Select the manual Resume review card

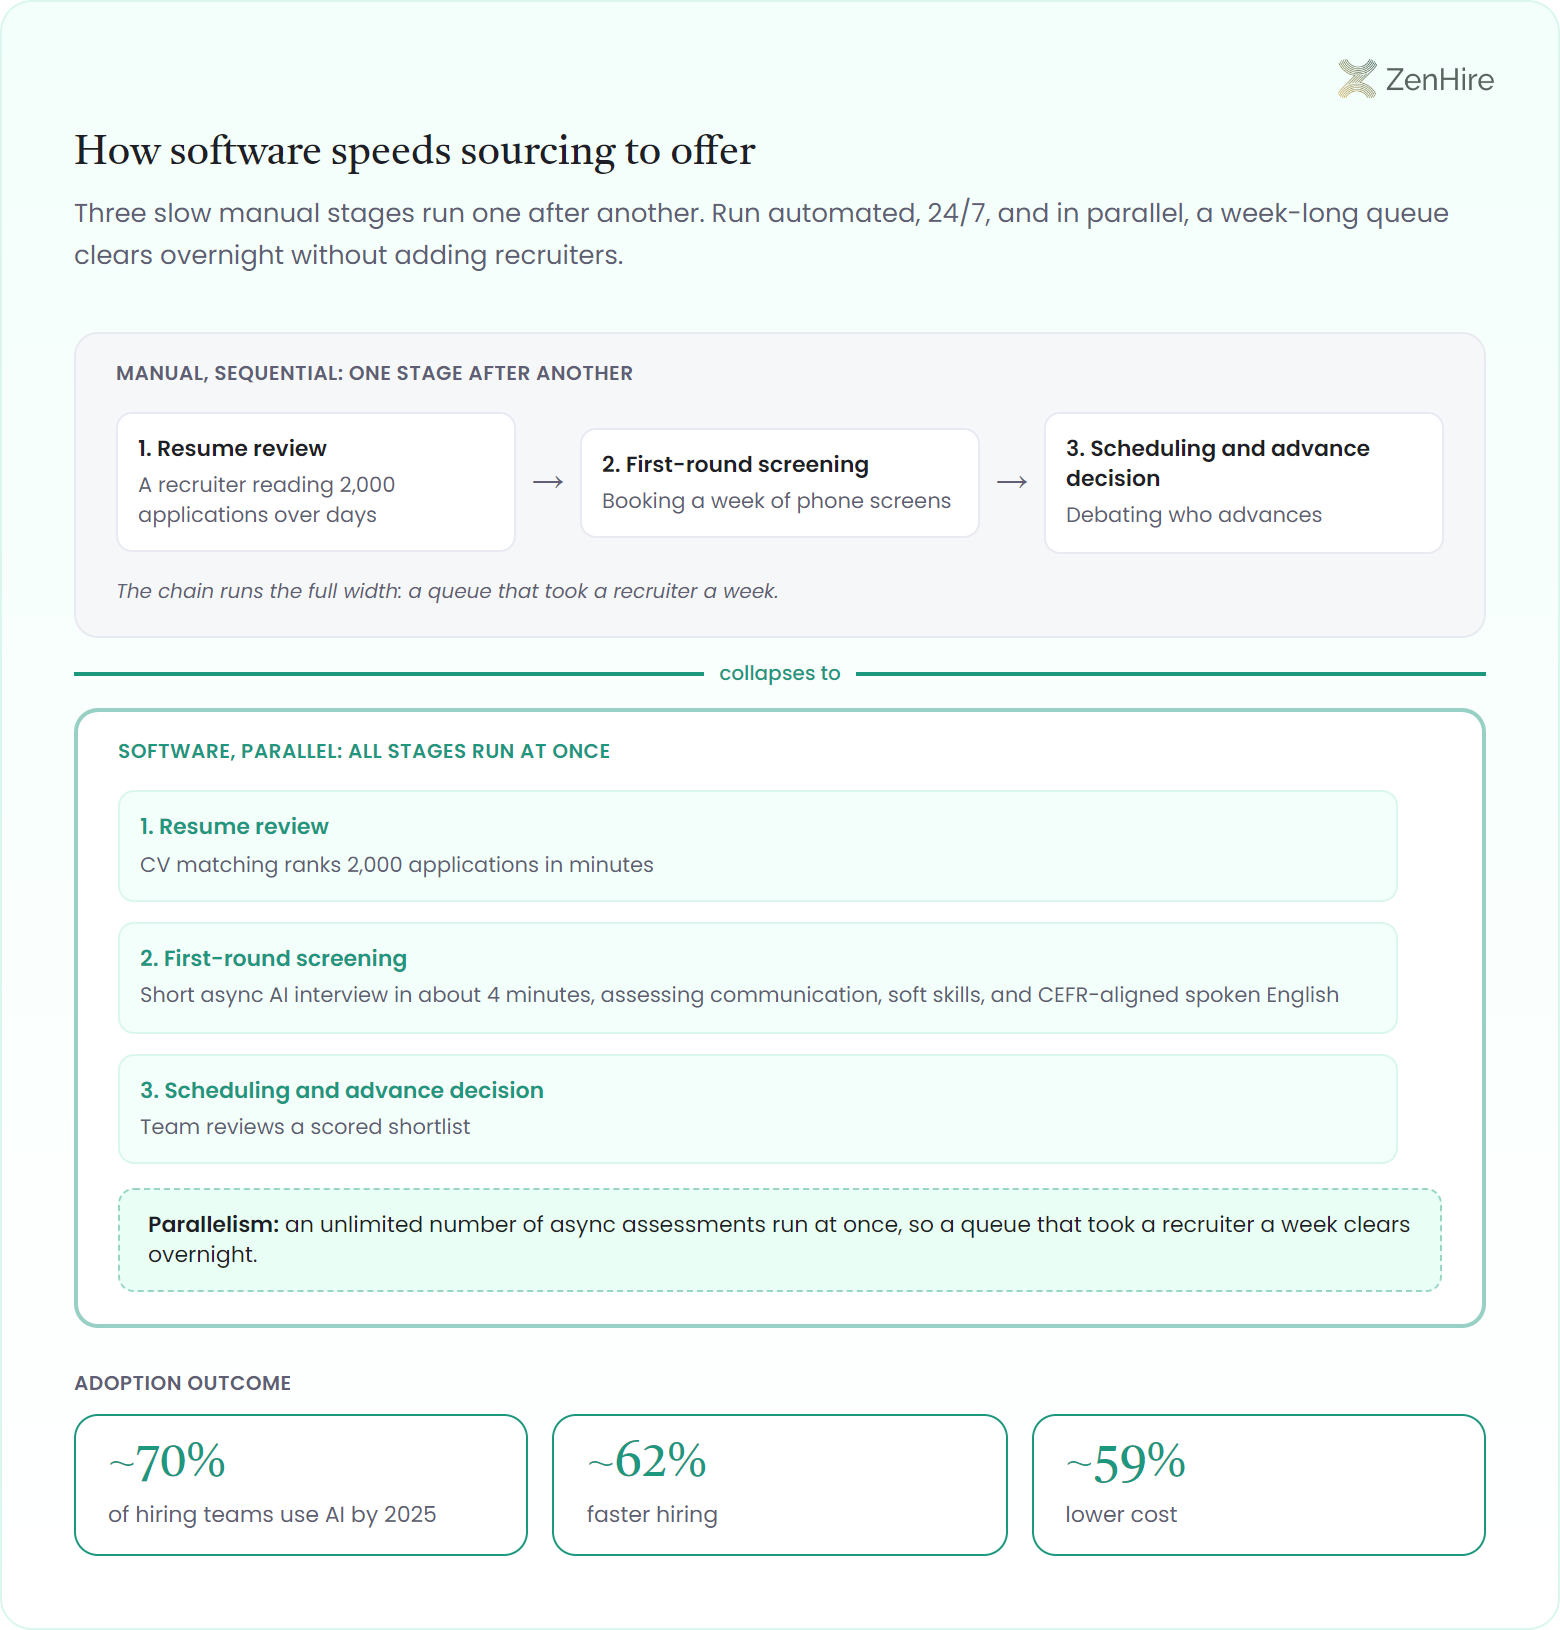pos(316,482)
